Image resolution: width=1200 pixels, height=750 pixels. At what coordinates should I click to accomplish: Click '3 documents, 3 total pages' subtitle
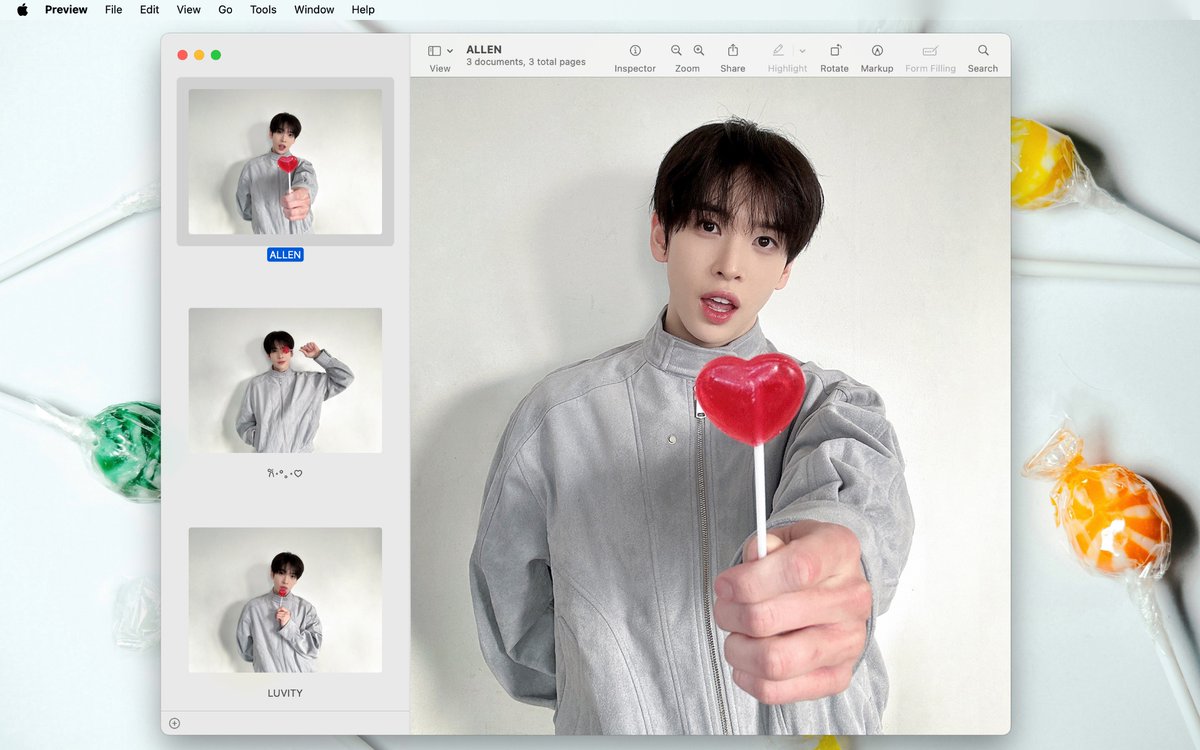(526, 62)
